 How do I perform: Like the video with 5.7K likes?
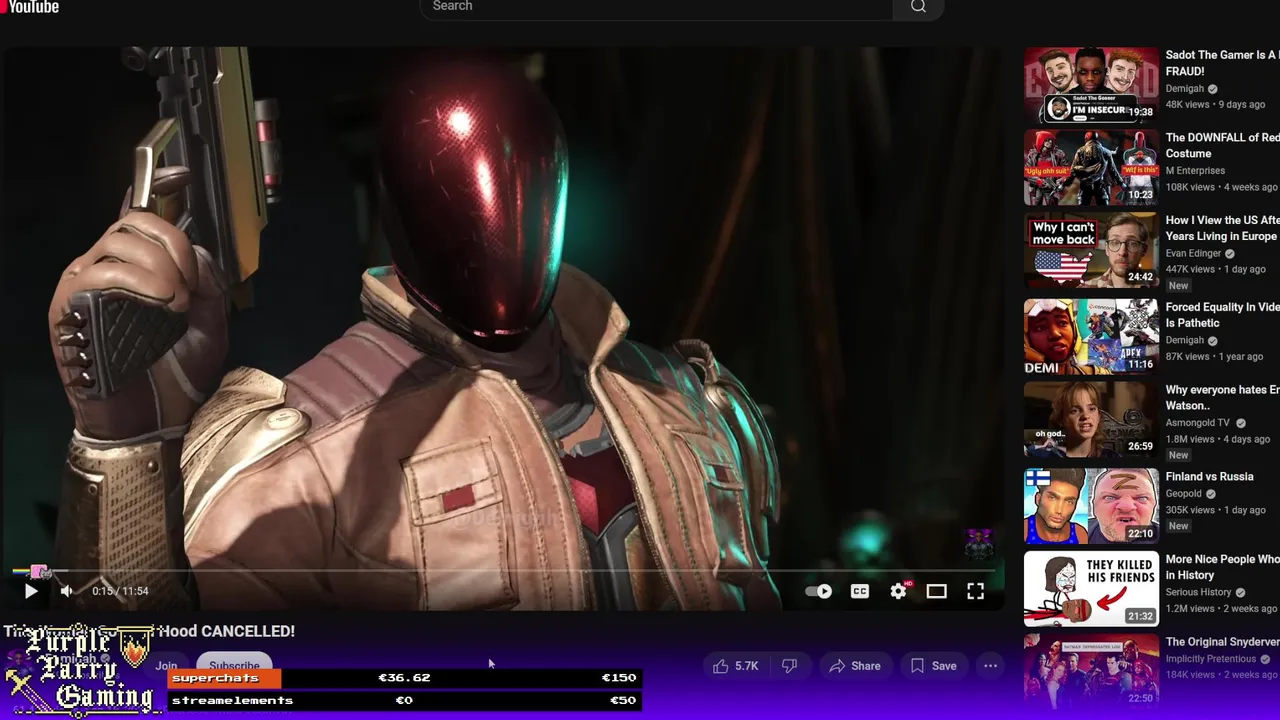(x=735, y=666)
